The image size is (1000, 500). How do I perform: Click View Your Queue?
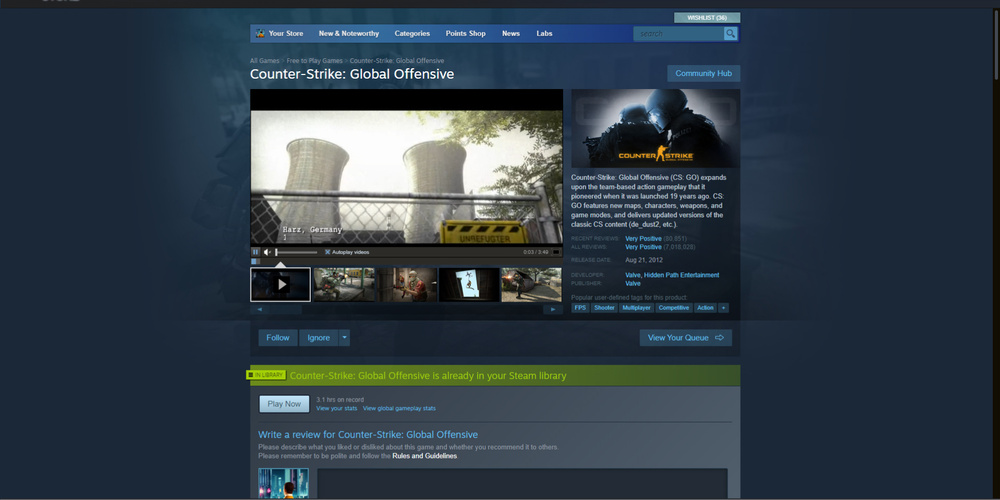coord(686,338)
